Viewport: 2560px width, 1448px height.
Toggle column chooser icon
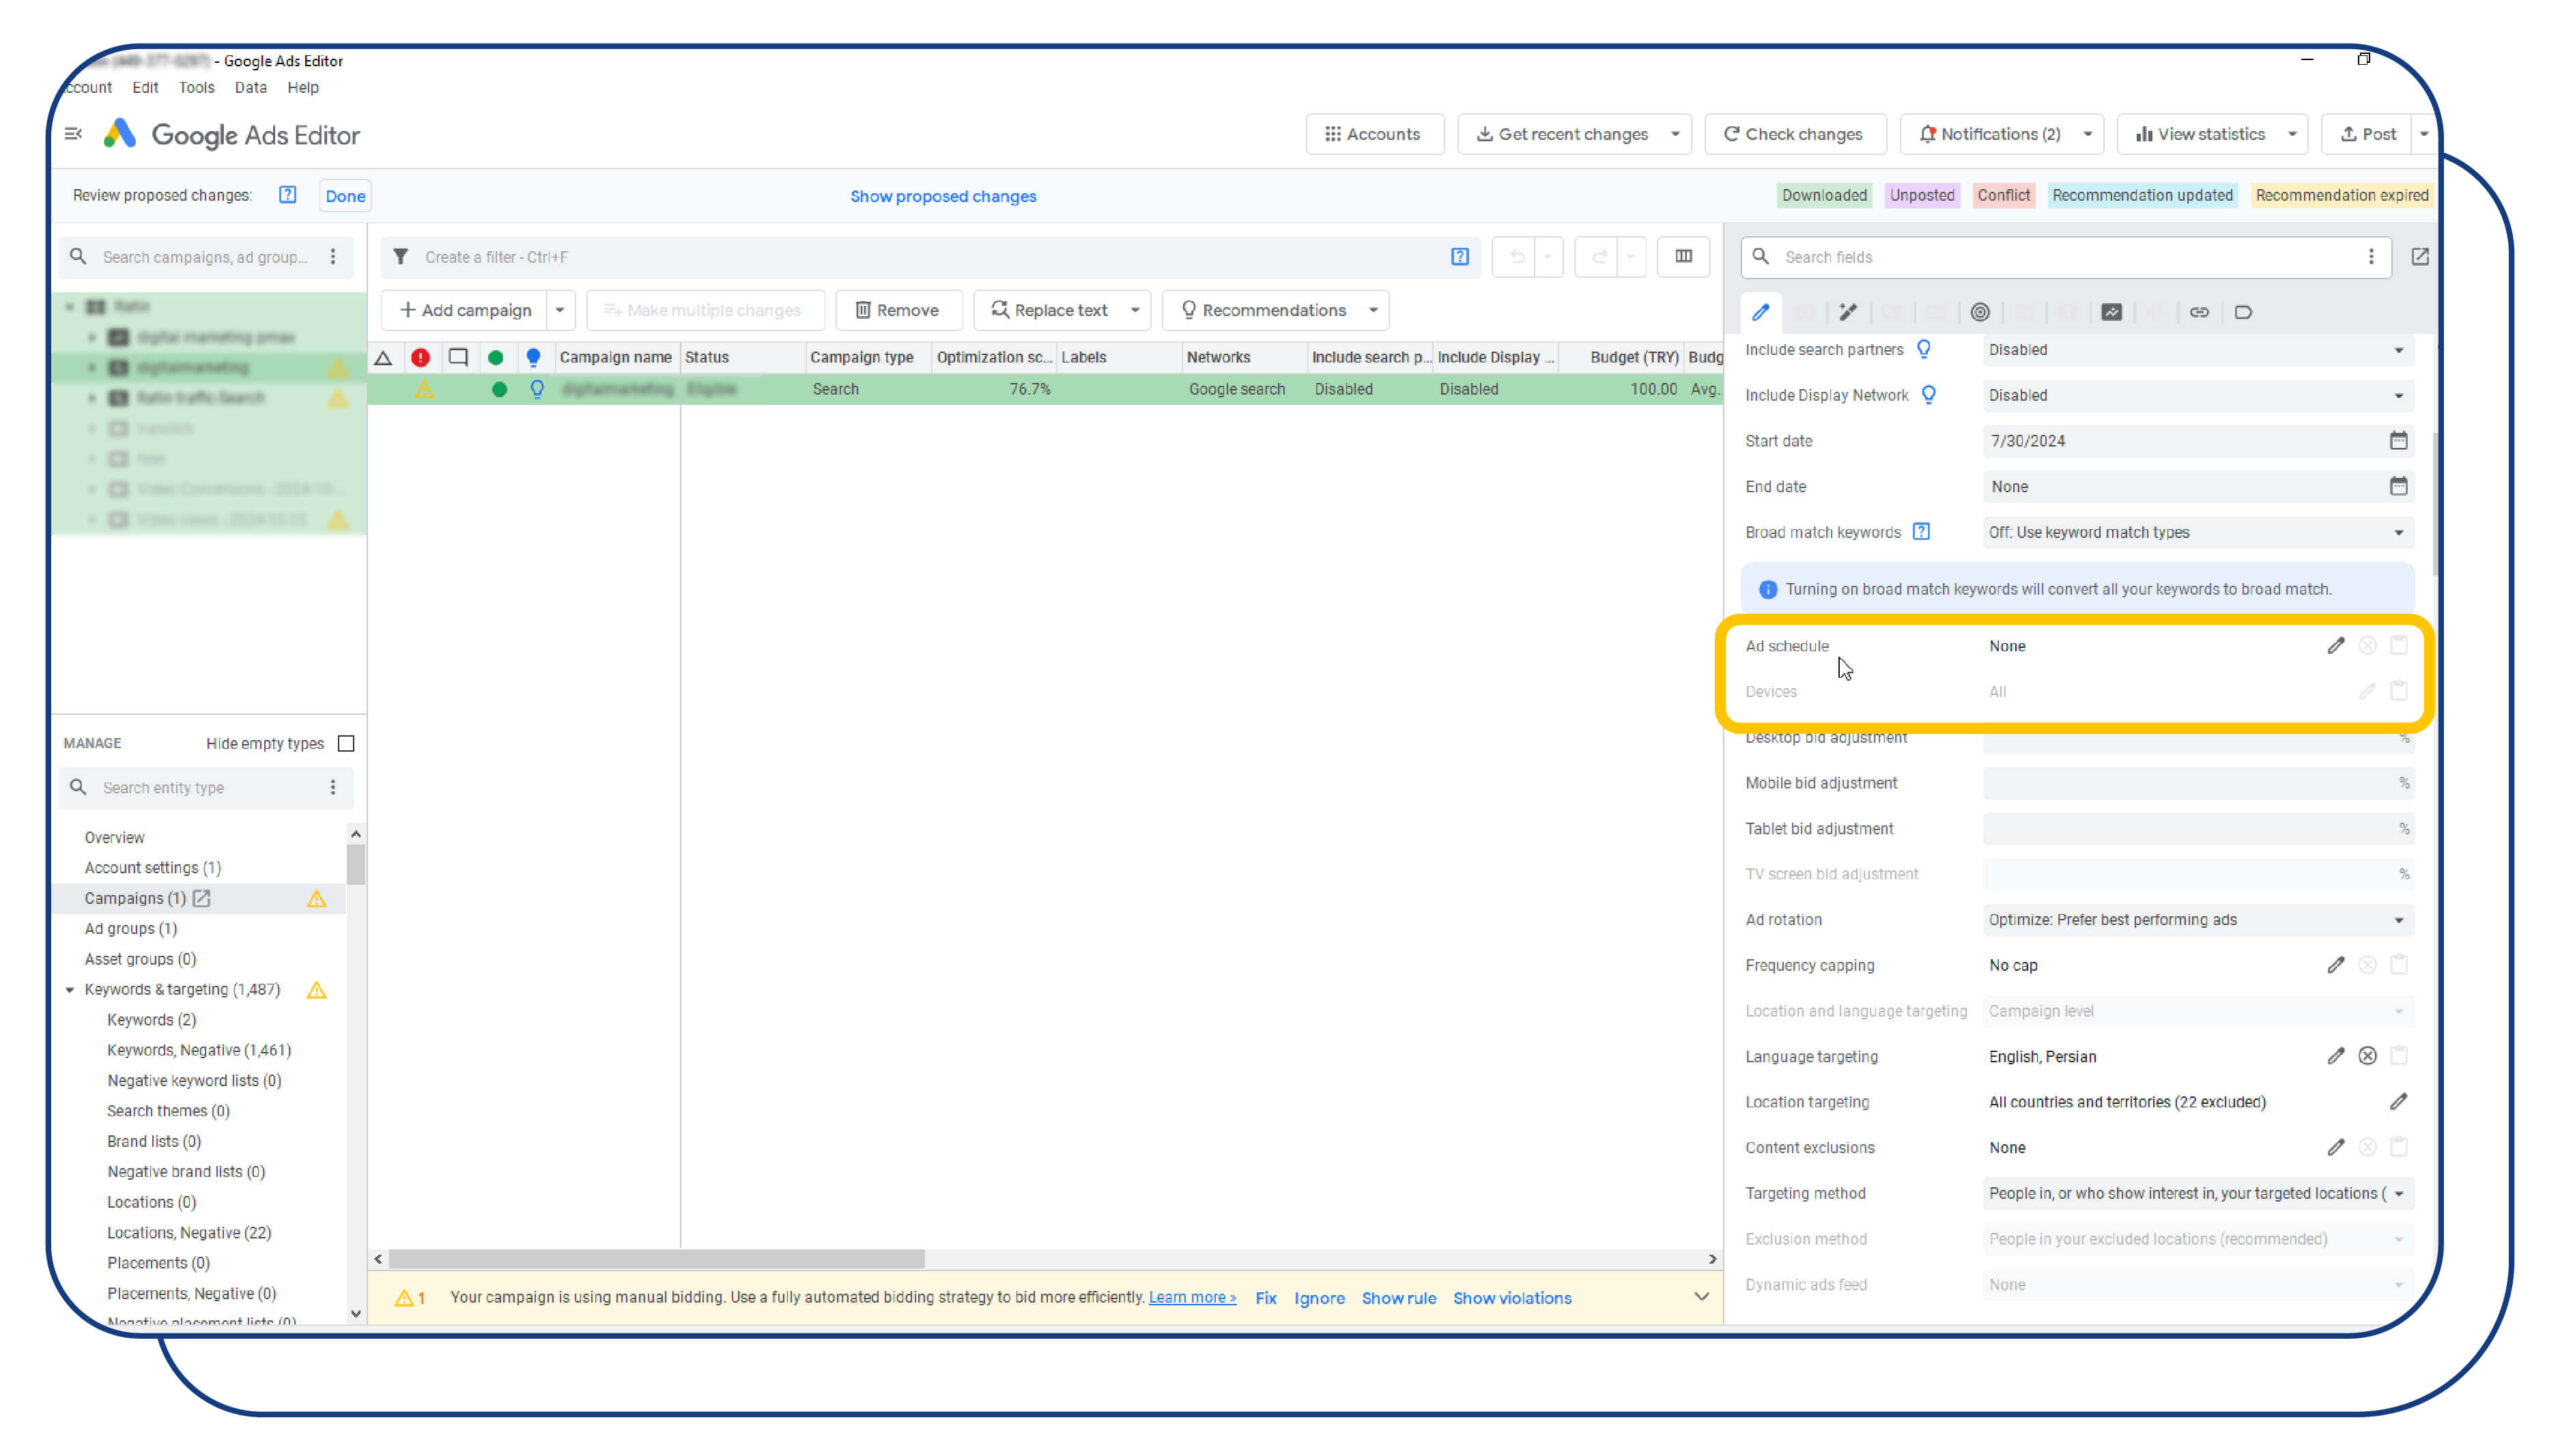1684,257
